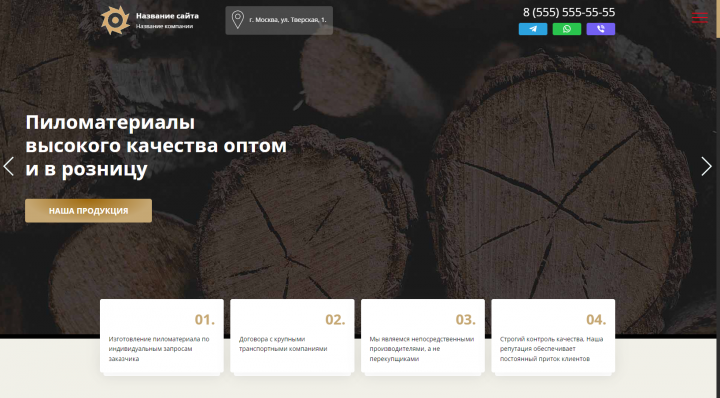
Task: Call the phone number 8 (555) 555-55-55
Action: (x=569, y=12)
